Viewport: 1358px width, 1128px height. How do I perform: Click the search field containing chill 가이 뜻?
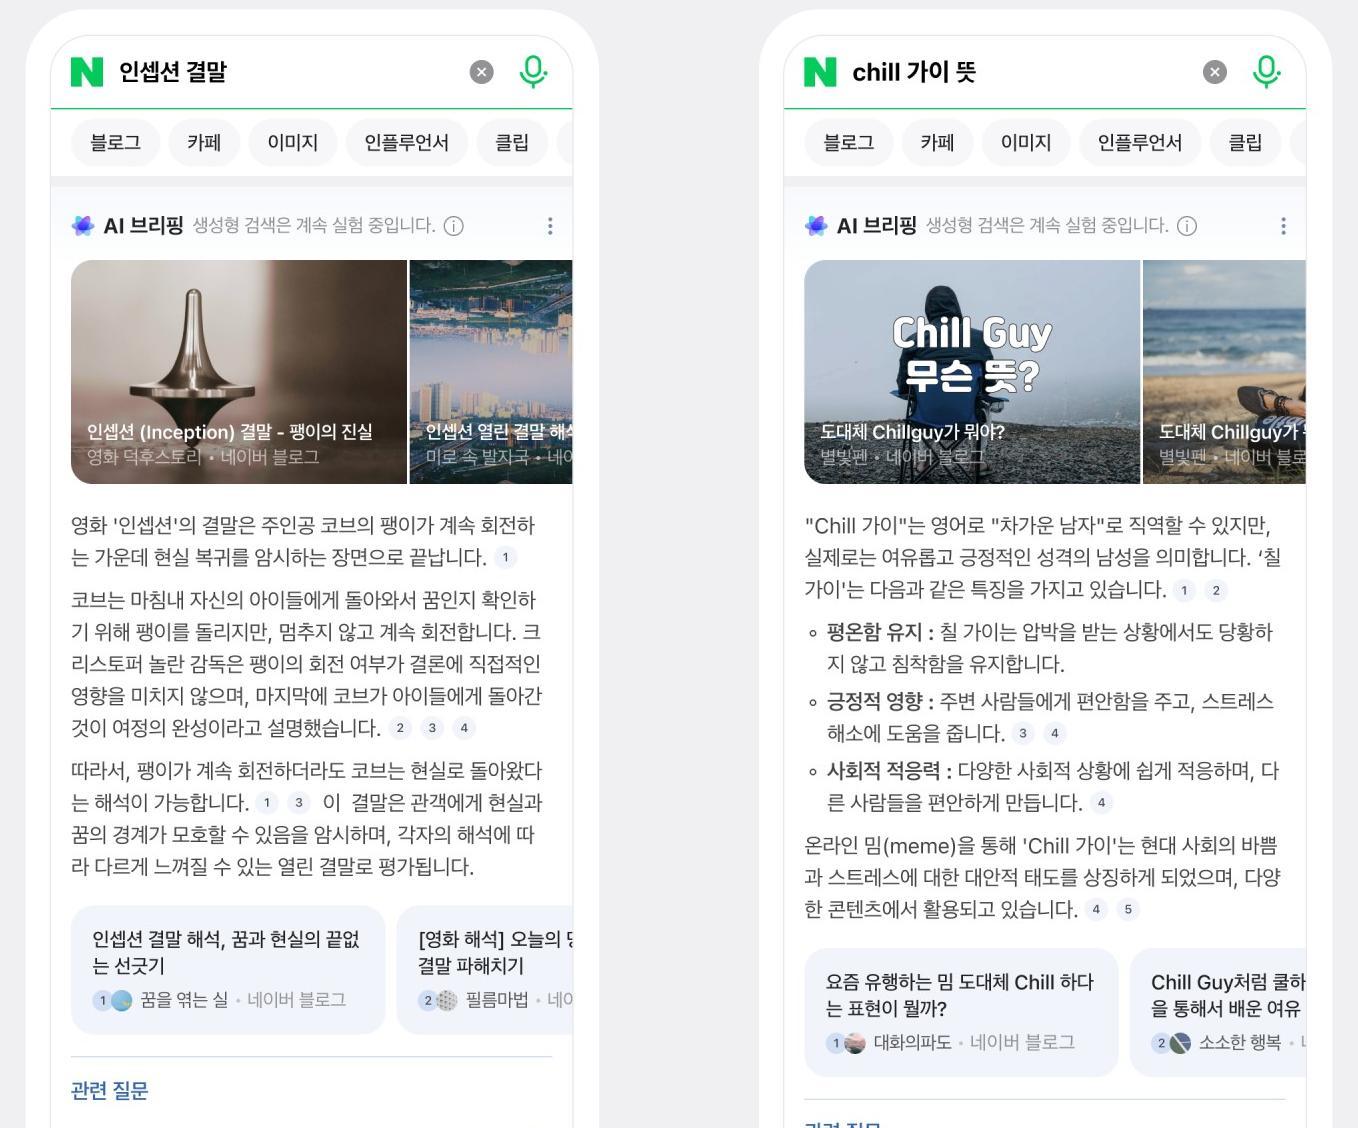[1020, 72]
